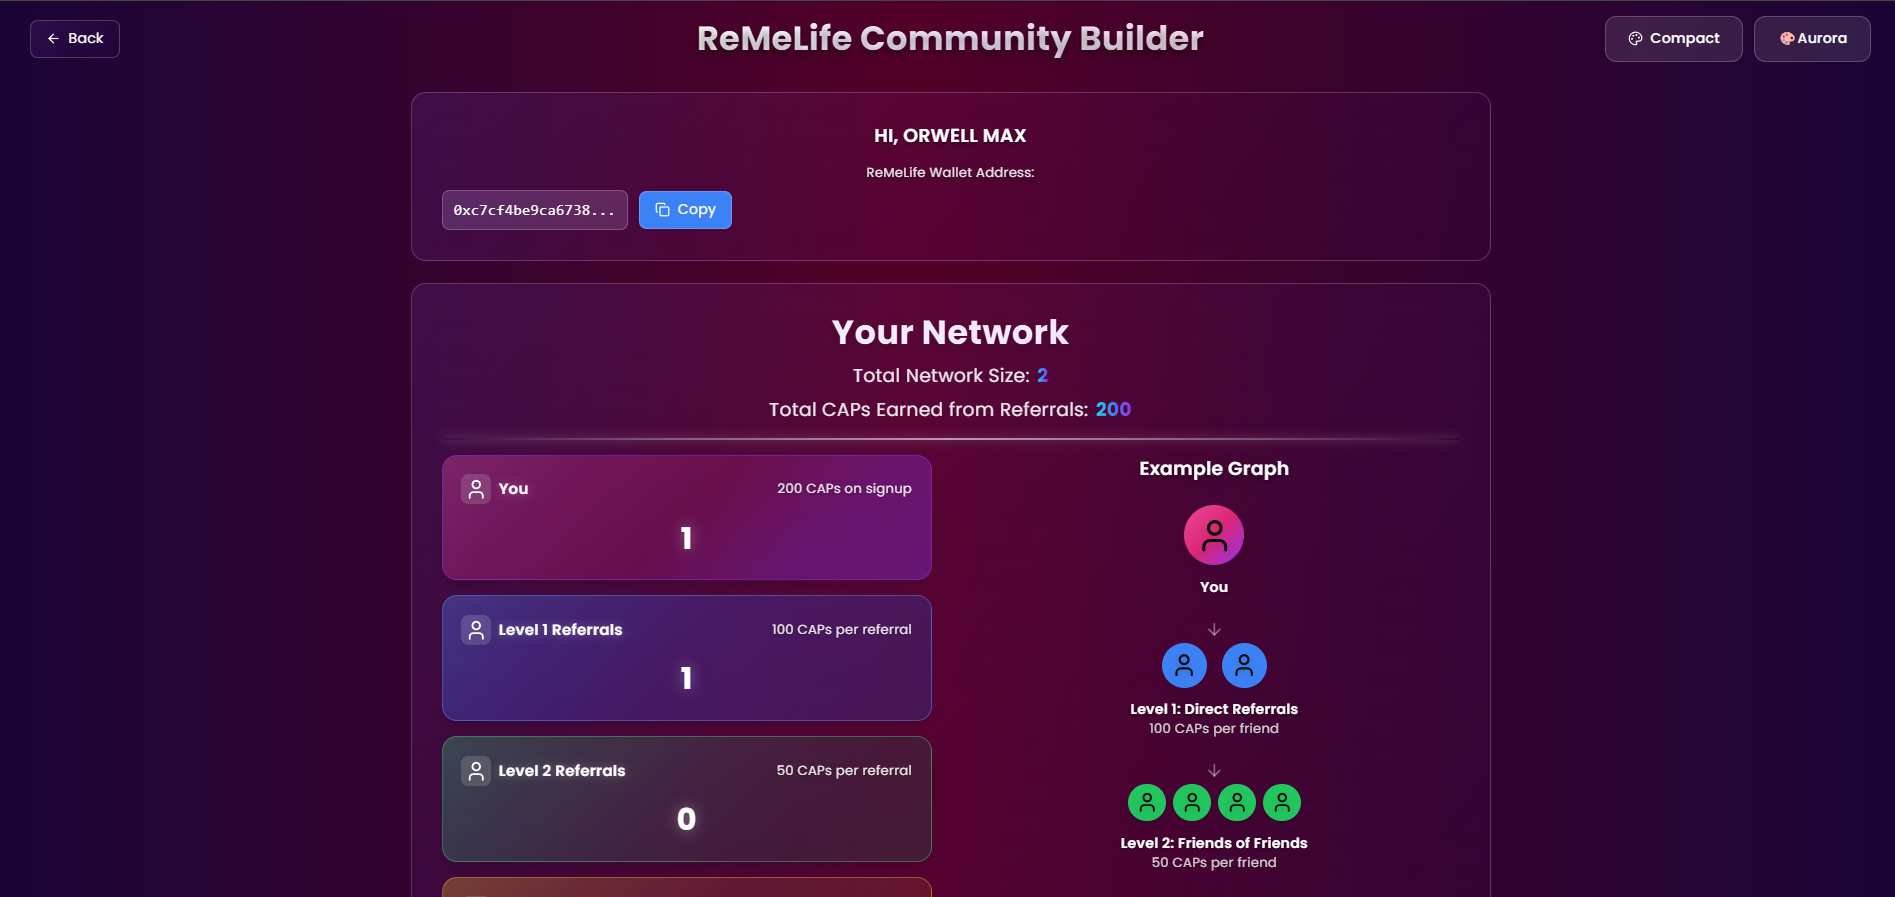The height and width of the screenshot is (897, 1895).
Task: Click the Level 1 Referrals count of 1
Action: 686,678
